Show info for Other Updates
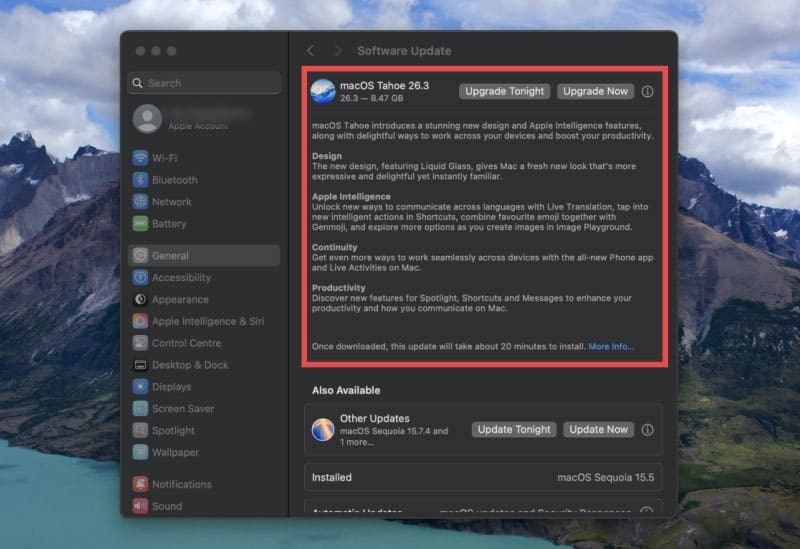The height and width of the screenshot is (549, 800). [x=647, y=430]
